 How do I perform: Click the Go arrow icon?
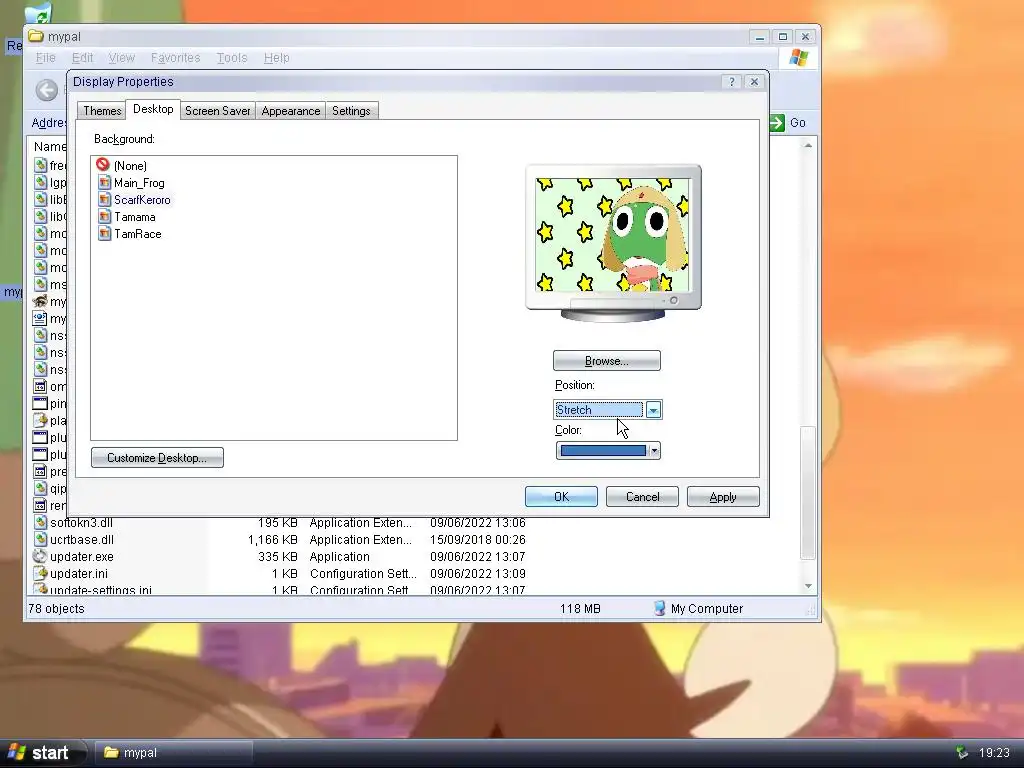777,122
